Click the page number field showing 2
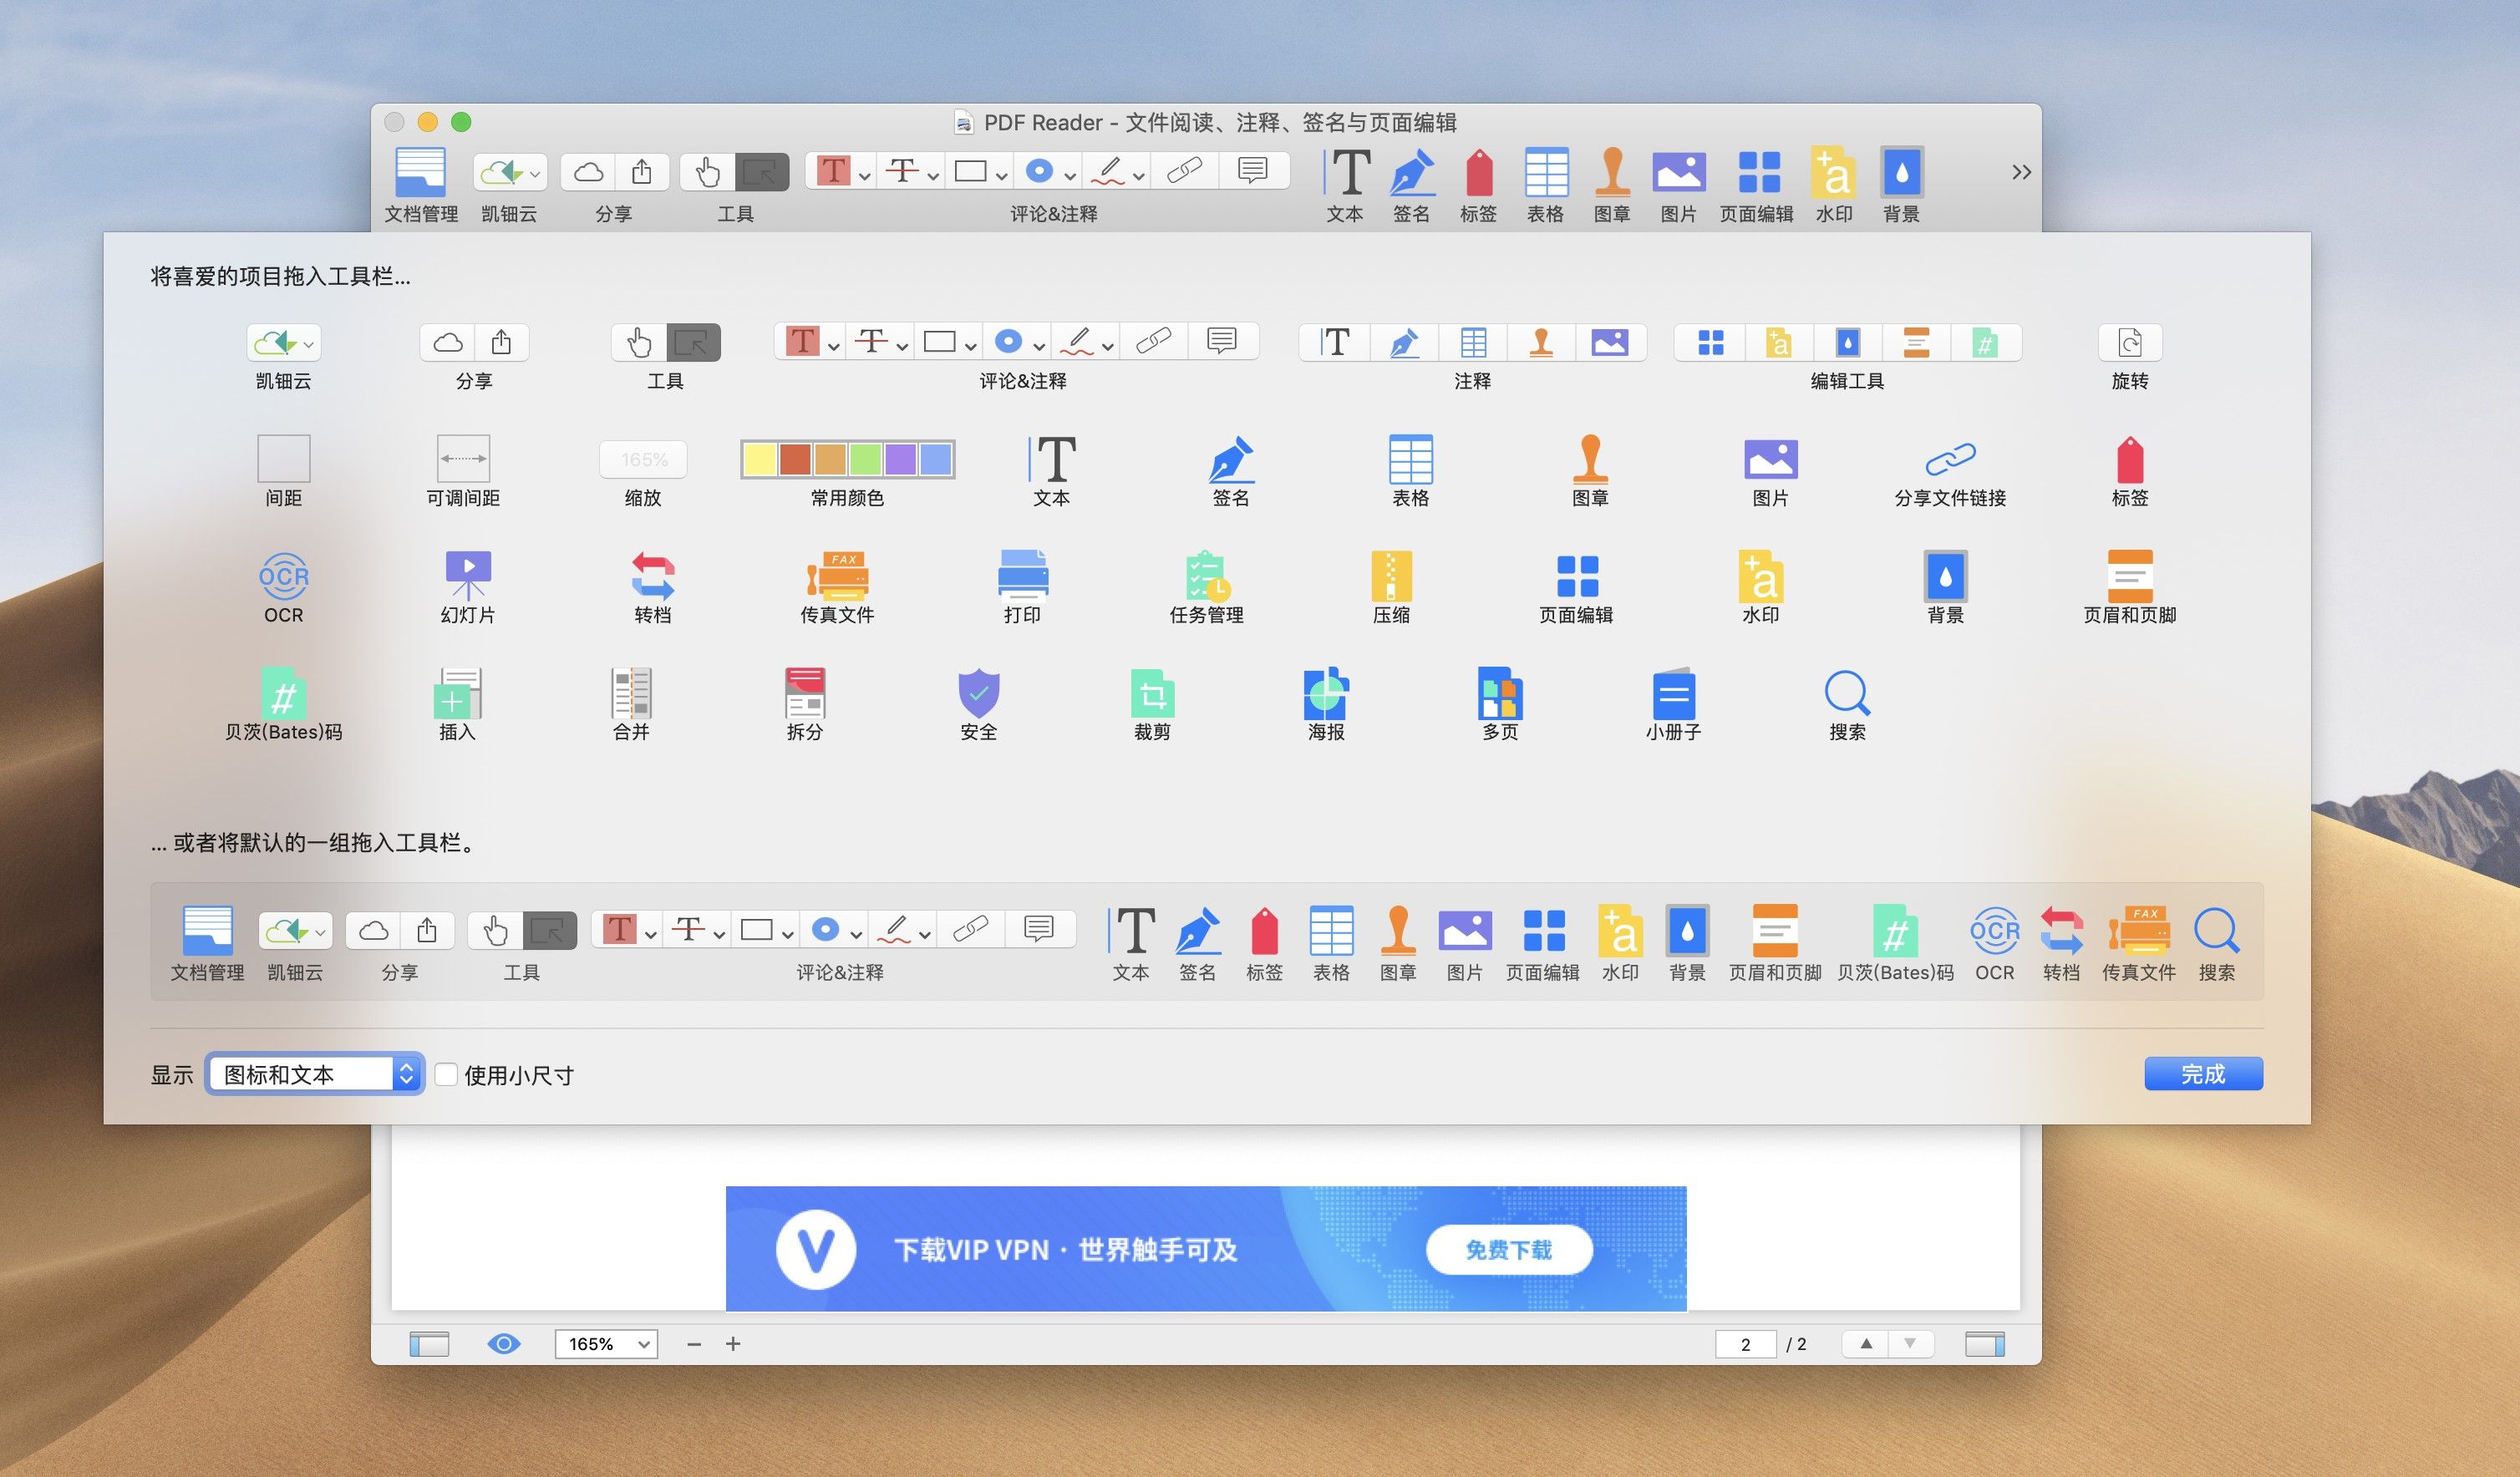The image size is (2520, 1477). pos(1745,1344)
